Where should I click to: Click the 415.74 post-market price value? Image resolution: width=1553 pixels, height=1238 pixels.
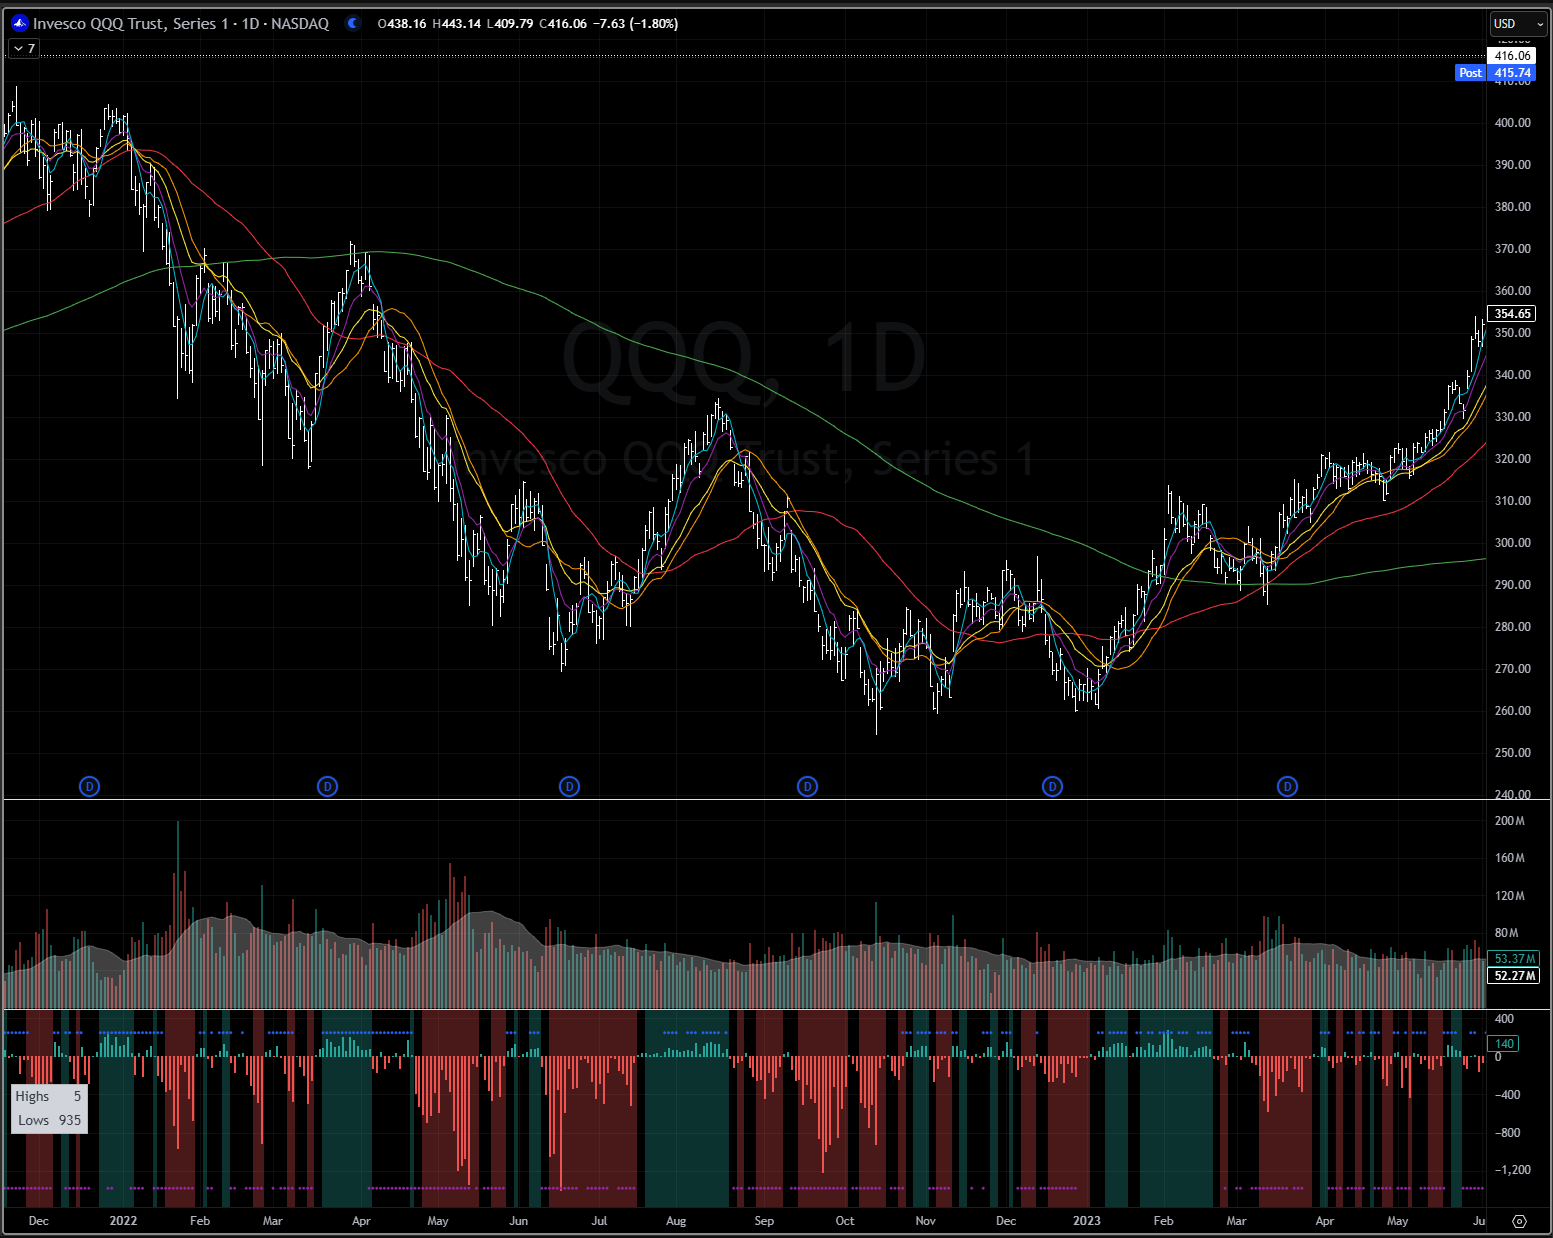tap(1512, 73)
